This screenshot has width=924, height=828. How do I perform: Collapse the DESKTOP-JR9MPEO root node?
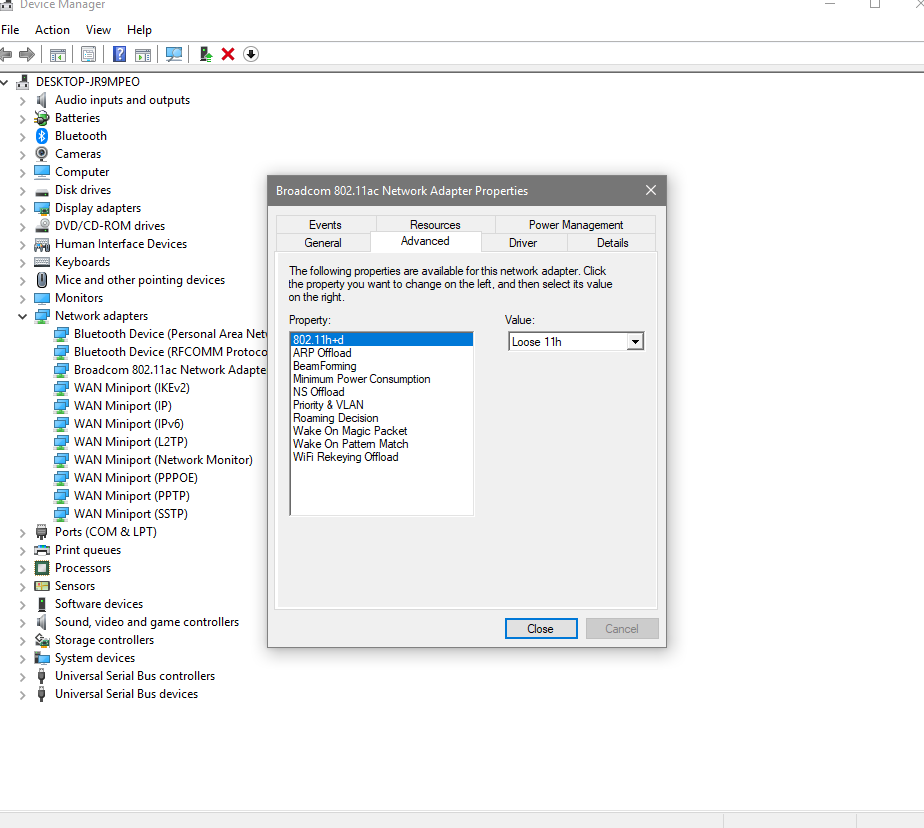(x=5, y=83)
